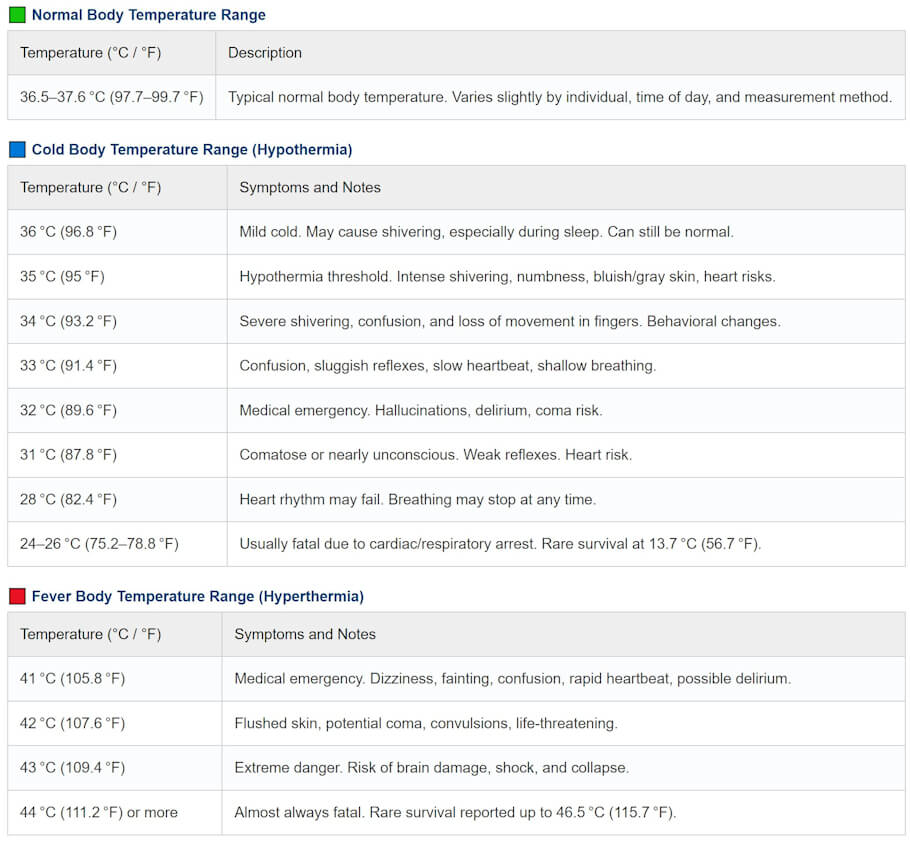
Task: Click the 36.5–37.6 °C temperature cell
Action: tap(111, 98)
